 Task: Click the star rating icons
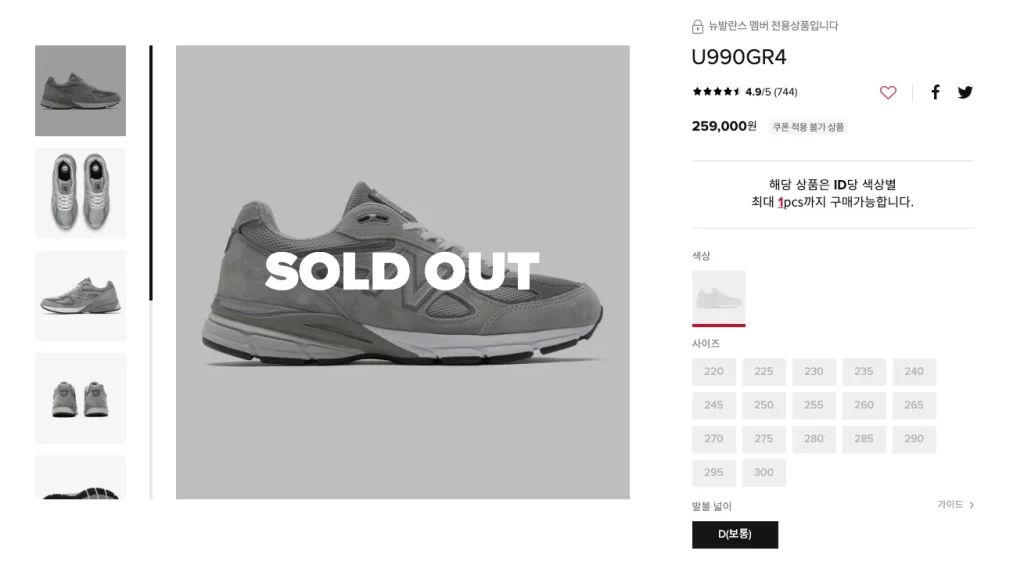[716, 92]
